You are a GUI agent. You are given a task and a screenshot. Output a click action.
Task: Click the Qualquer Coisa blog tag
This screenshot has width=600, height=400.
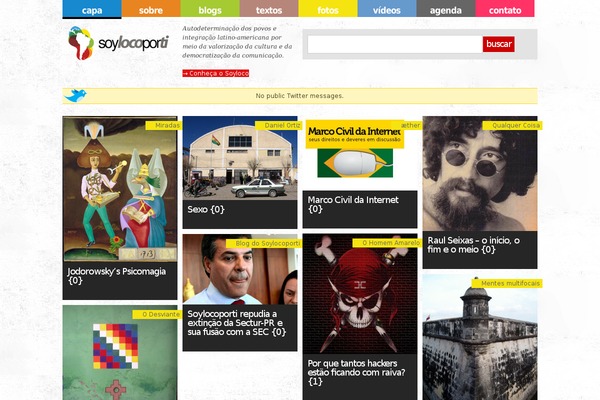point(512,125)
